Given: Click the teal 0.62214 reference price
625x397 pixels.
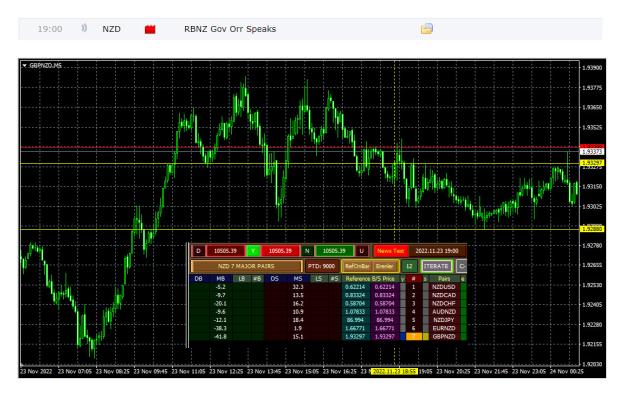Looking at the screenshot, I should point(356,287).
